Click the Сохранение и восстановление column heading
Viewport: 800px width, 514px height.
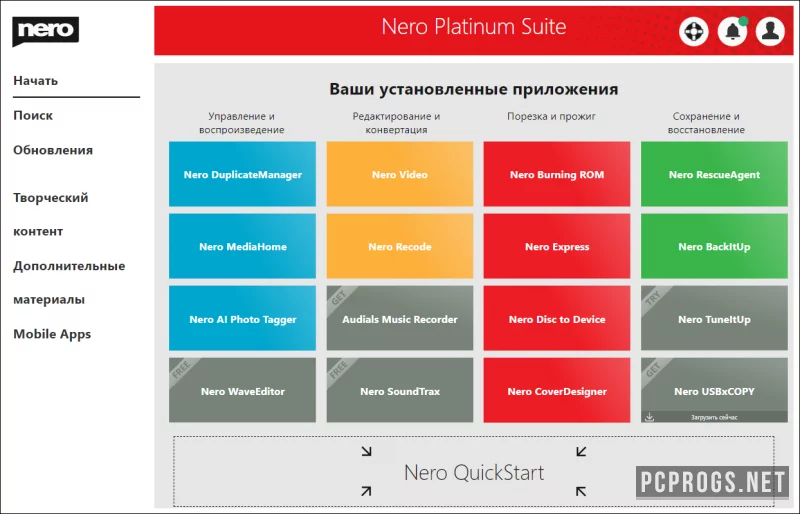[706, 123]
